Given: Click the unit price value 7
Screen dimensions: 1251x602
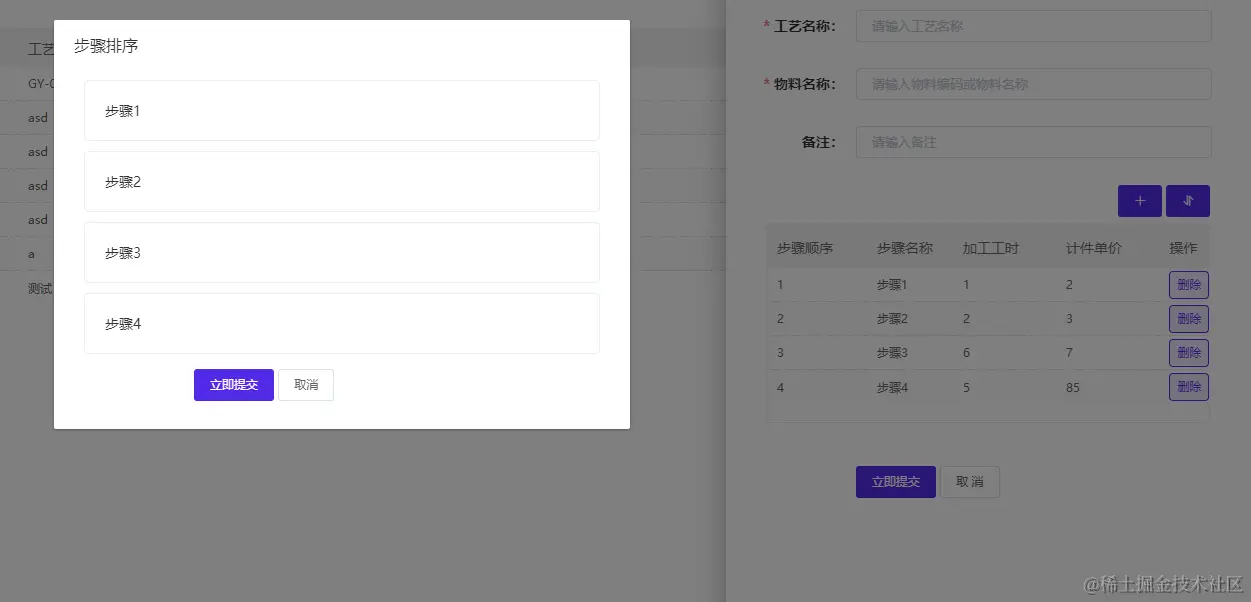Looking at the screenshot, I should [x=1069, y=353].
